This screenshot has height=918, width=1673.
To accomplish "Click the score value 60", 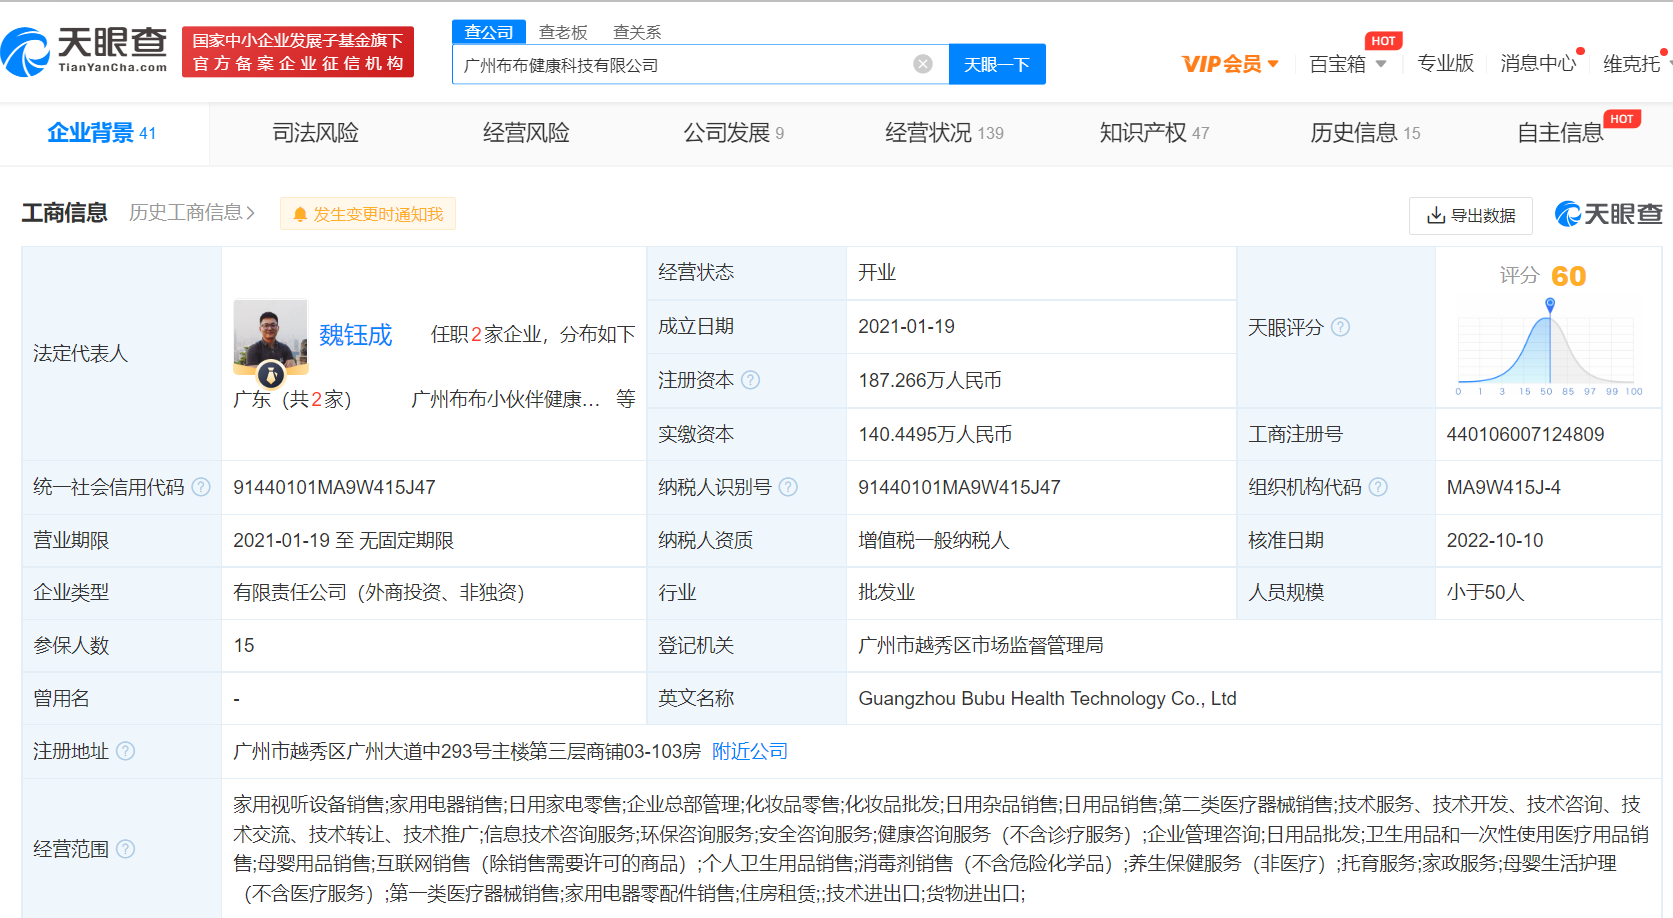I will click(x=1568, y=276).
